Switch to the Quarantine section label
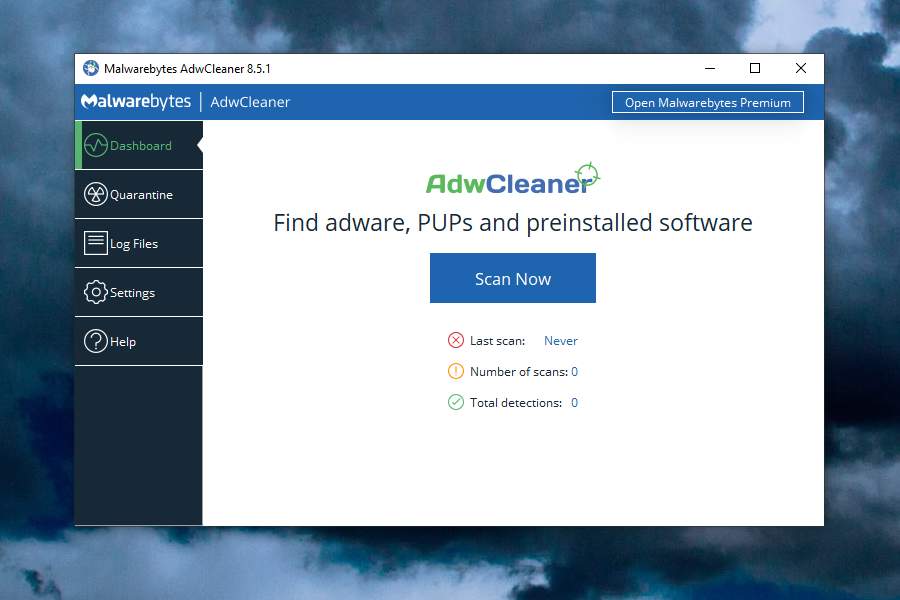900x600 pixels. pos(141,195)
